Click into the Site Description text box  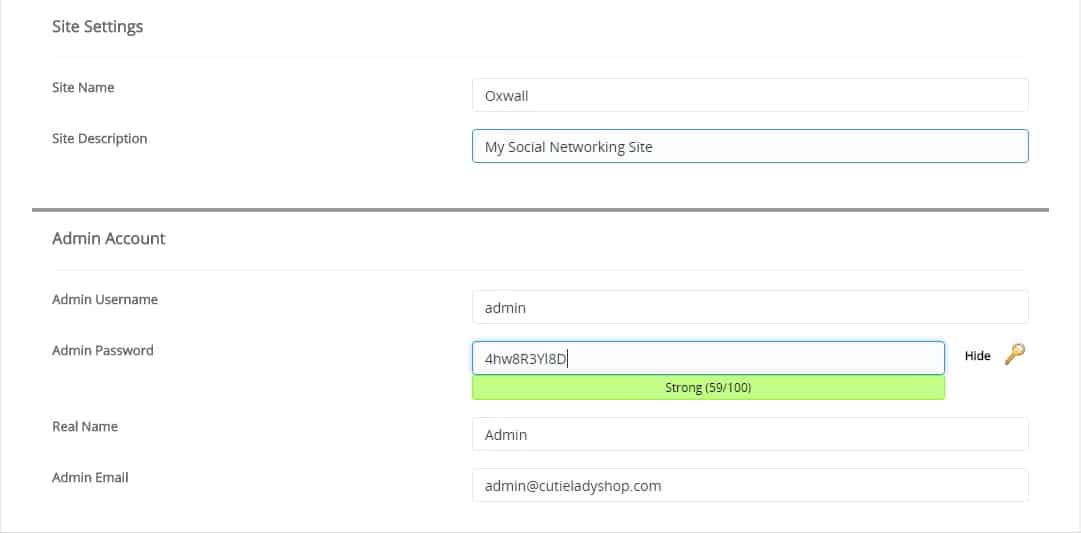click(x=750, y=146)
